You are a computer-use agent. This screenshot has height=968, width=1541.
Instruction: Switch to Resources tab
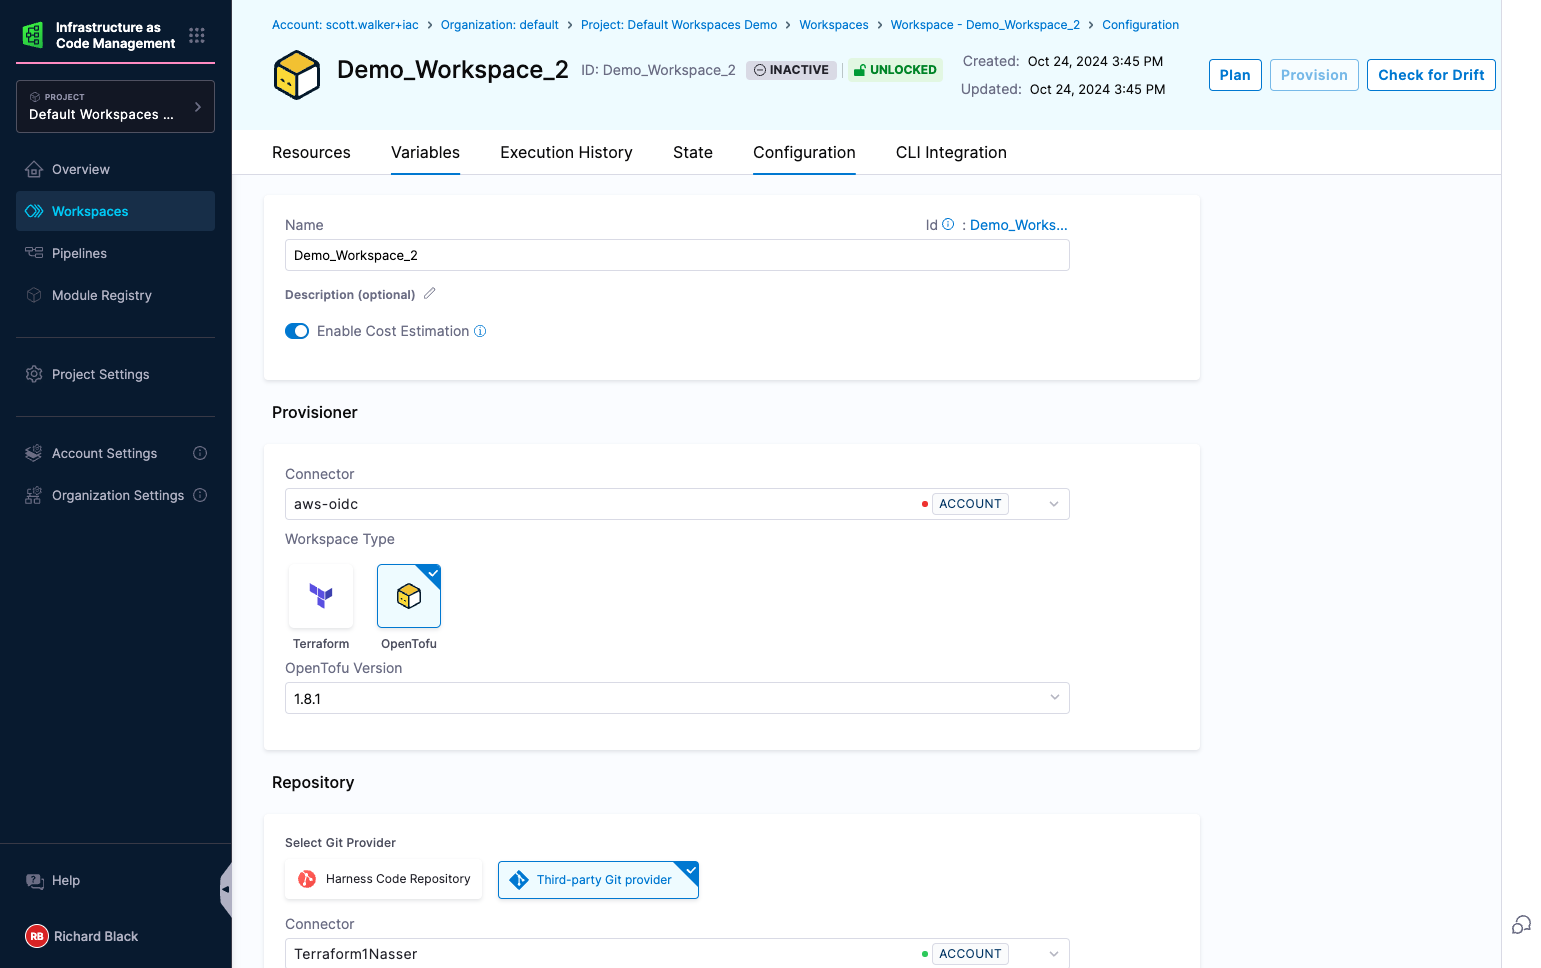(x=311, y=152)
